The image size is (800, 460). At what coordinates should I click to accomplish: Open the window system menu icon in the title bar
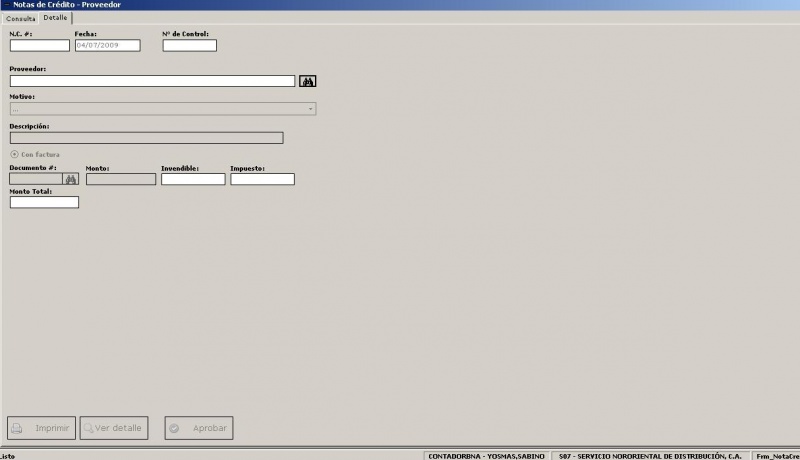tap(6, 5)
